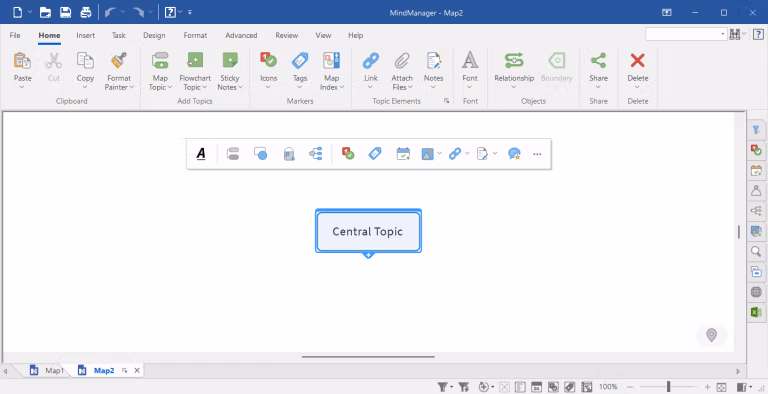
Task: Click the Font icon in ribbon
Action: pos(470,60)
